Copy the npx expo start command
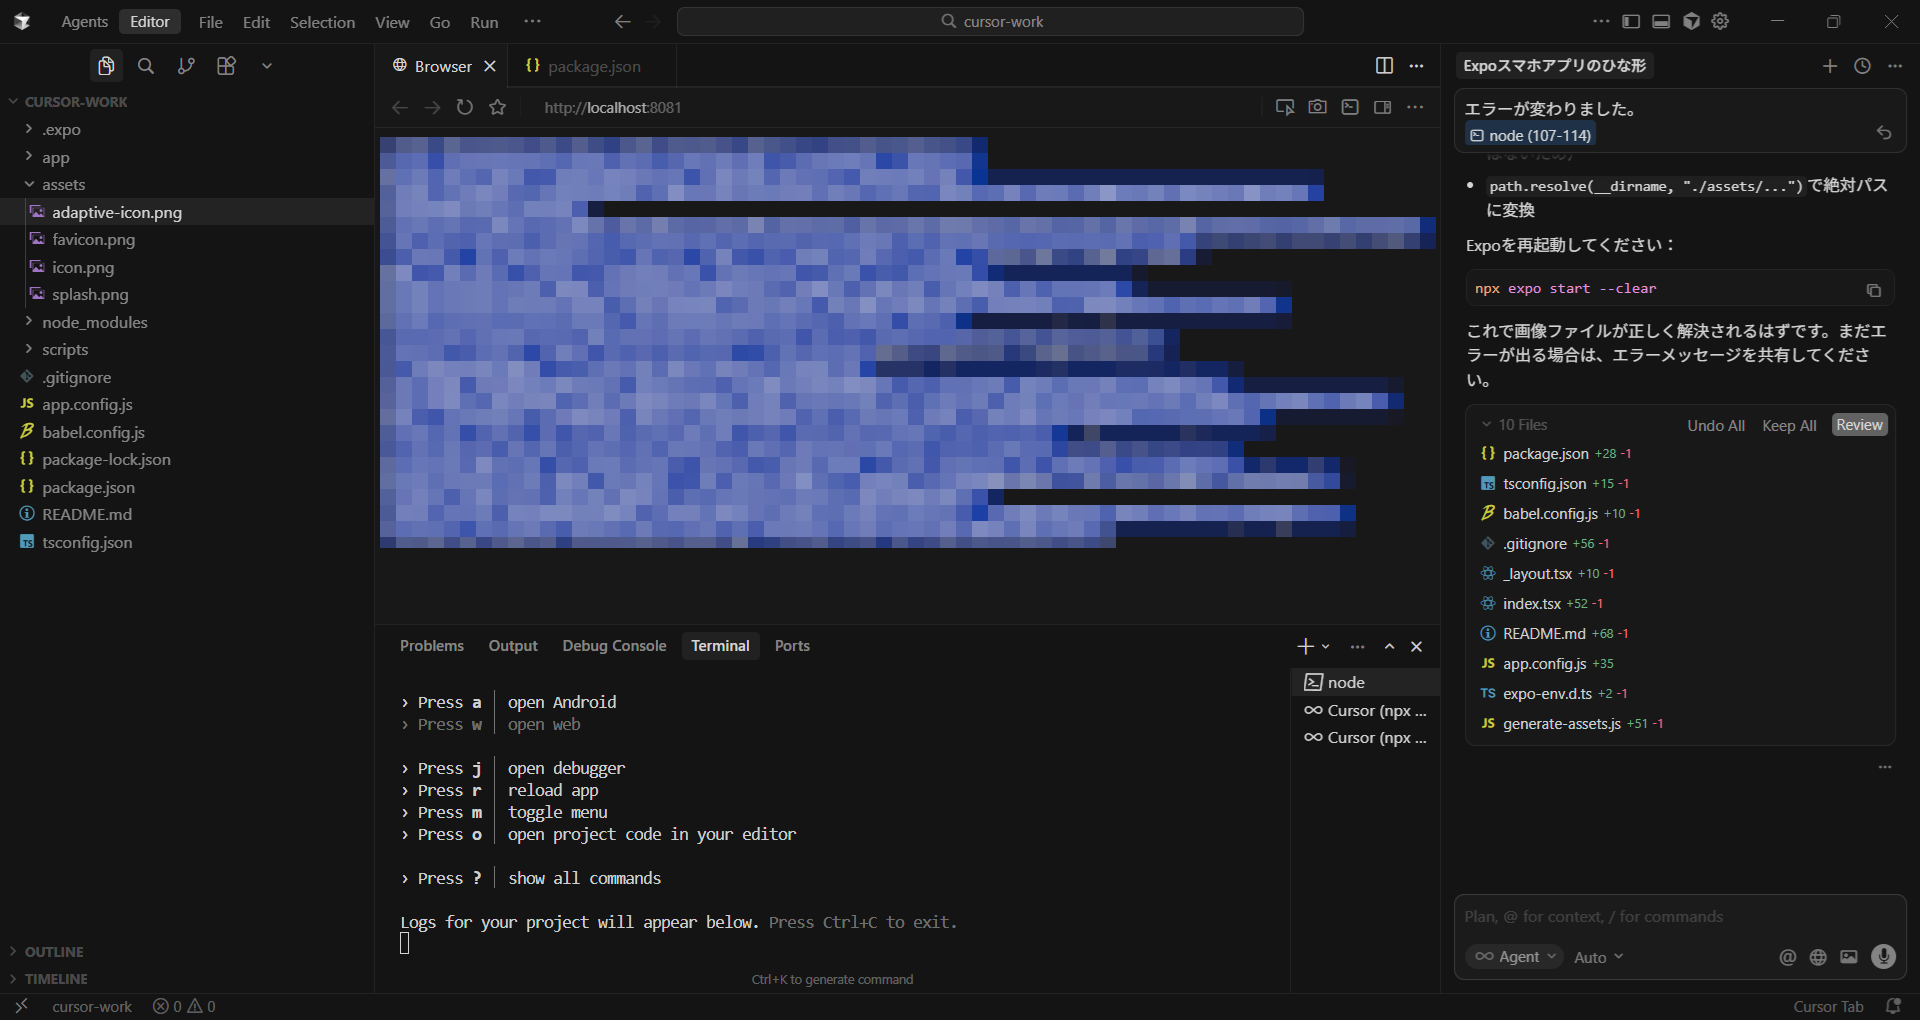The height and width of the screenshot is (1020, 1920). (1873, 290)
